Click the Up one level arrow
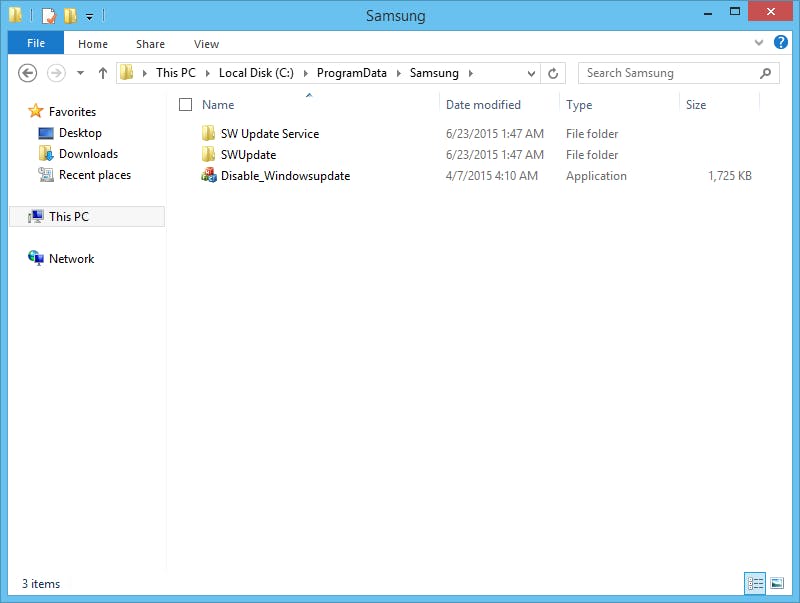Image resolution: width=800 pixels, height=603 pixels. 103,73
